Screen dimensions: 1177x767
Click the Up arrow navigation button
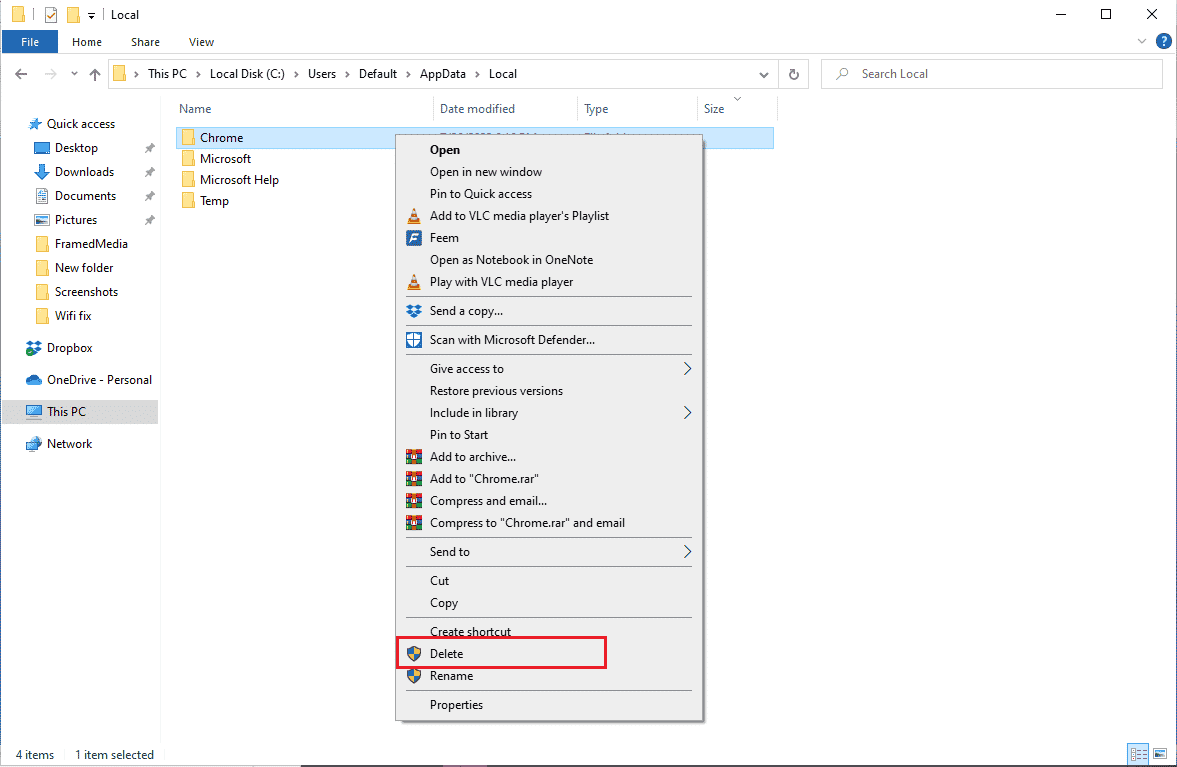[x=95, y=74]
